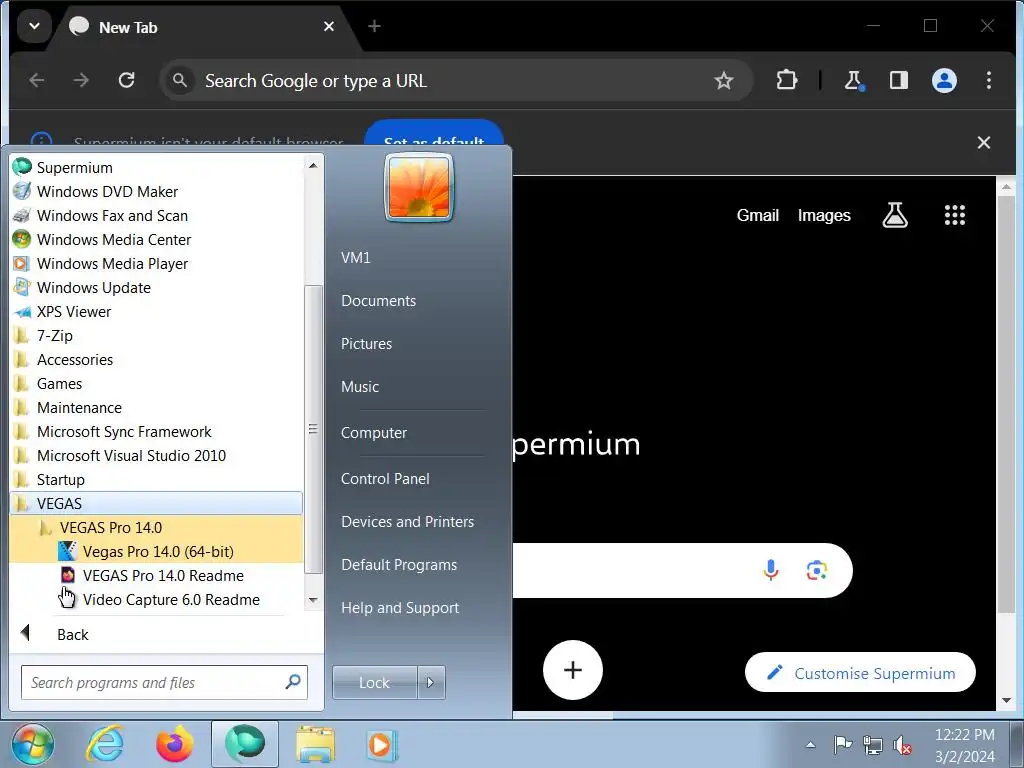Open the Extensions puzzle icon

787,80
